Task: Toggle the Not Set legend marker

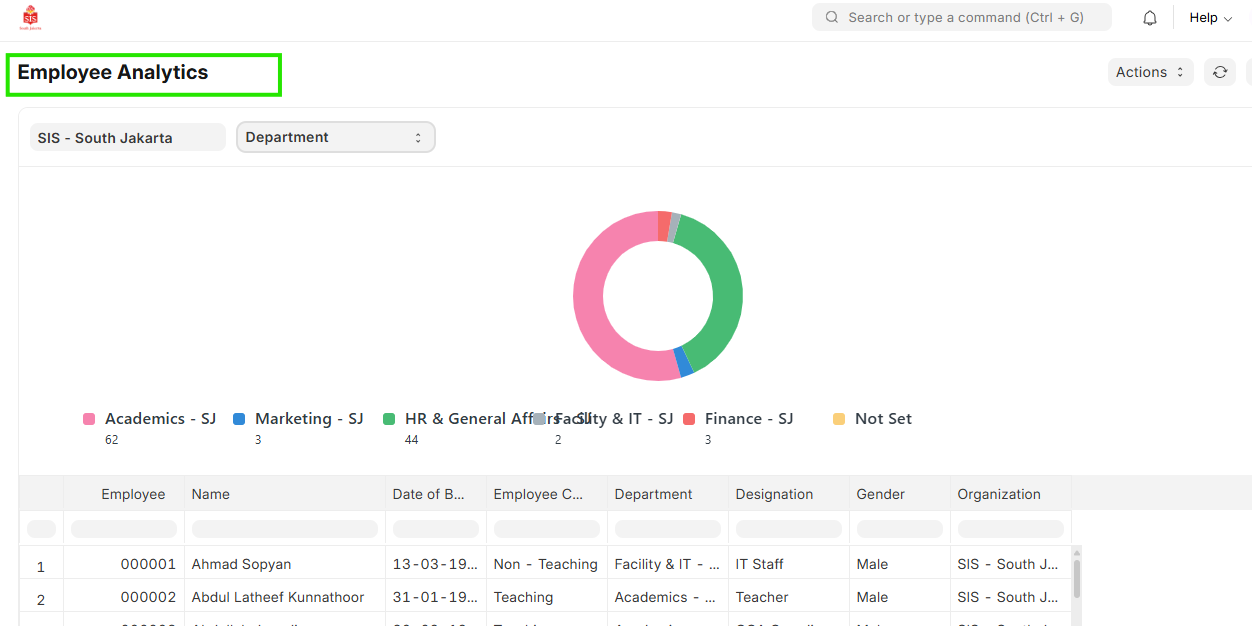Action: [x=839, y=419]
